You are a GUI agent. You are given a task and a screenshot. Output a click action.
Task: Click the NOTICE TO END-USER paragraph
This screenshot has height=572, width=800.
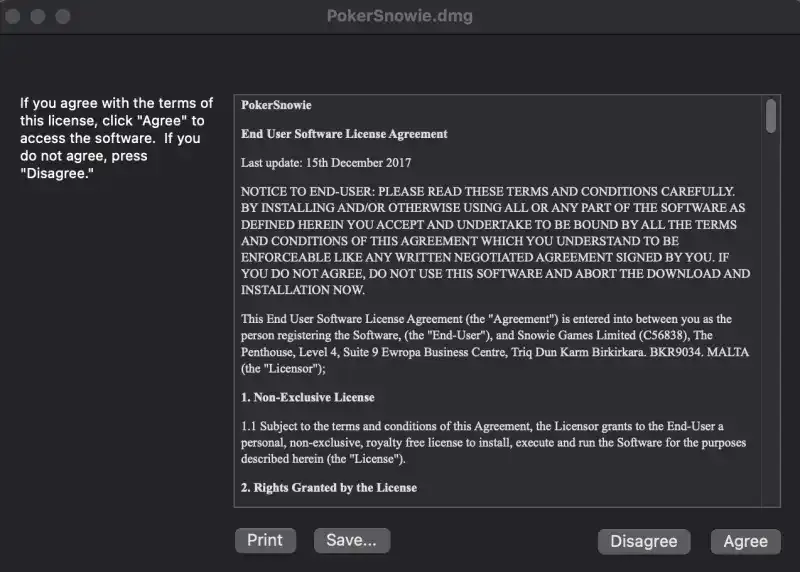(495, 240)
